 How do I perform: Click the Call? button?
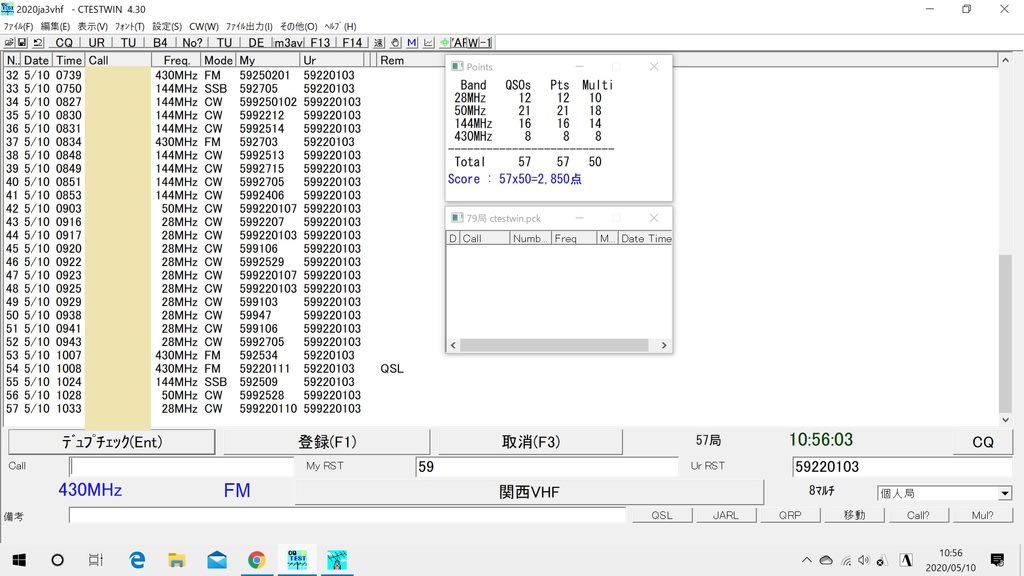(918, 515)
